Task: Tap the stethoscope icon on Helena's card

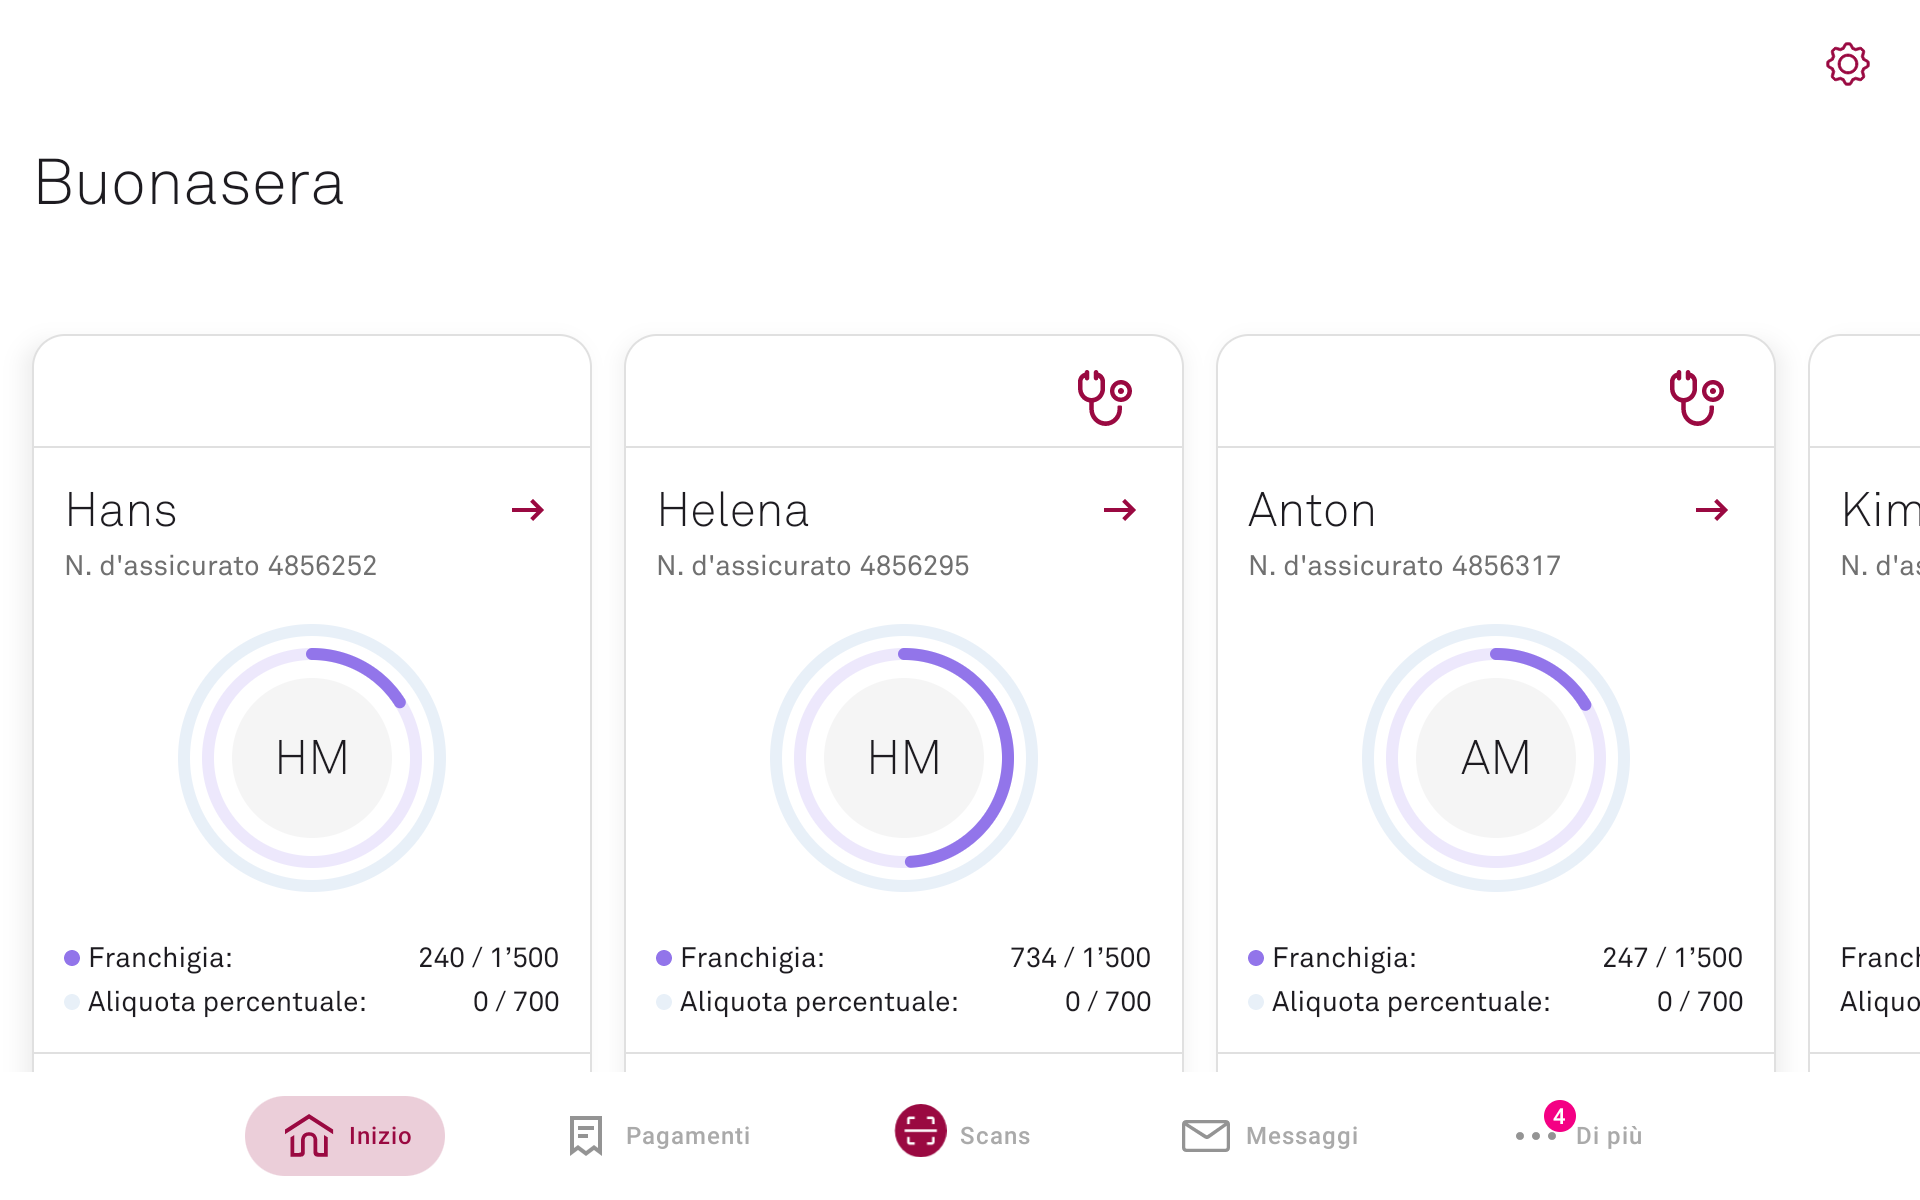Action: (1104, 397)
